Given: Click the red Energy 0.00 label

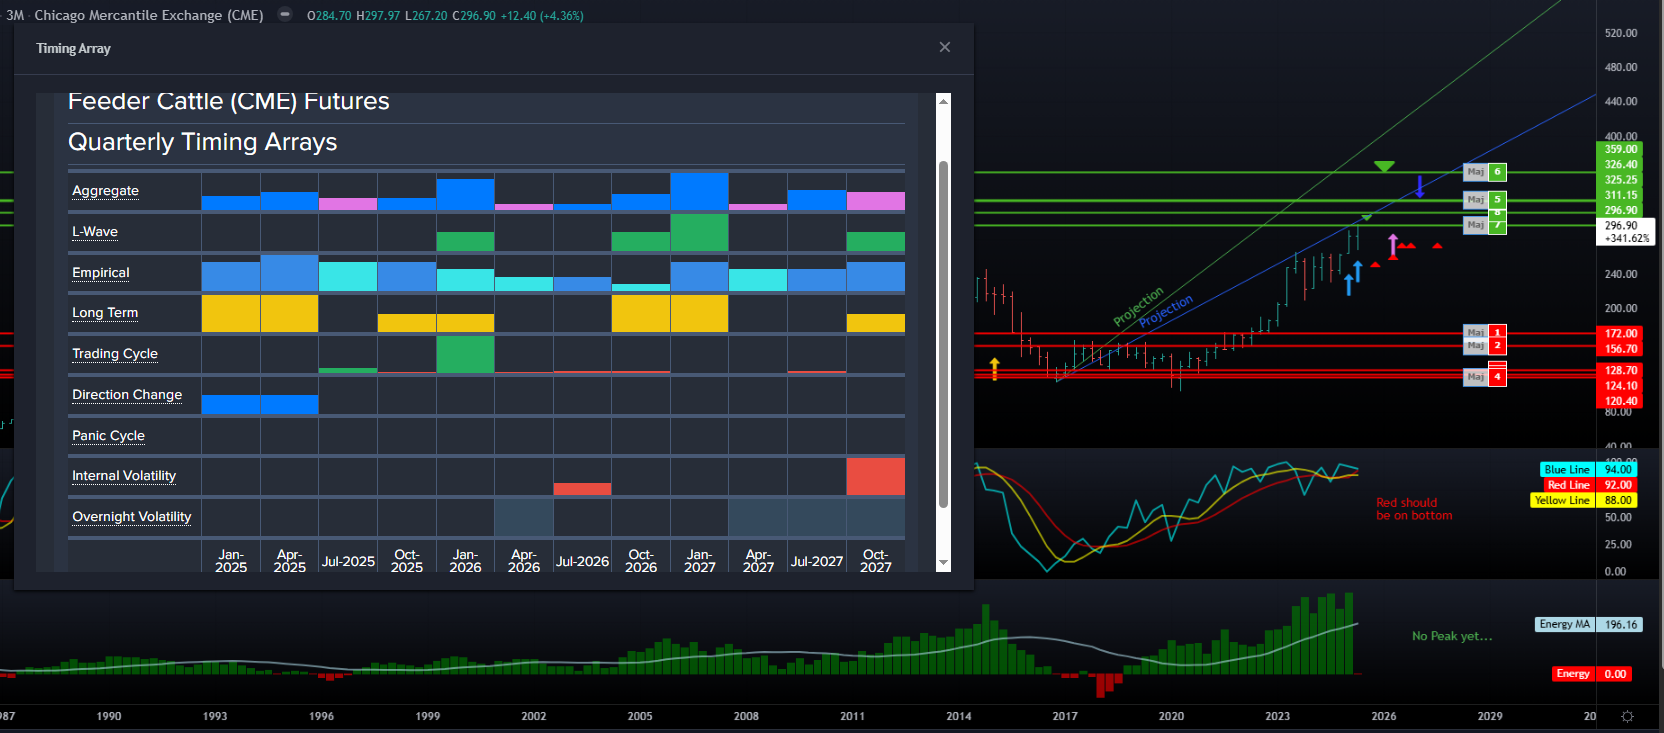Looking at the screenshot, I should pyautogui.click(x=1593, y=674).
